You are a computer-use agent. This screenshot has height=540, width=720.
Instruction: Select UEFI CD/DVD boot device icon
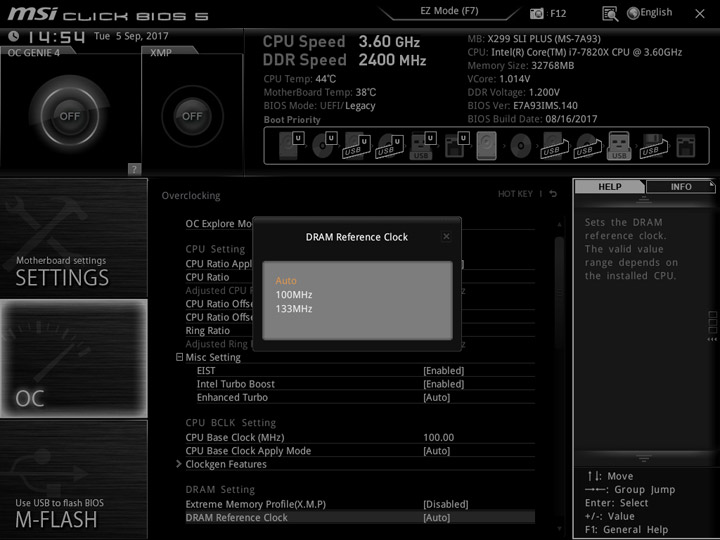tap(324, 145)
